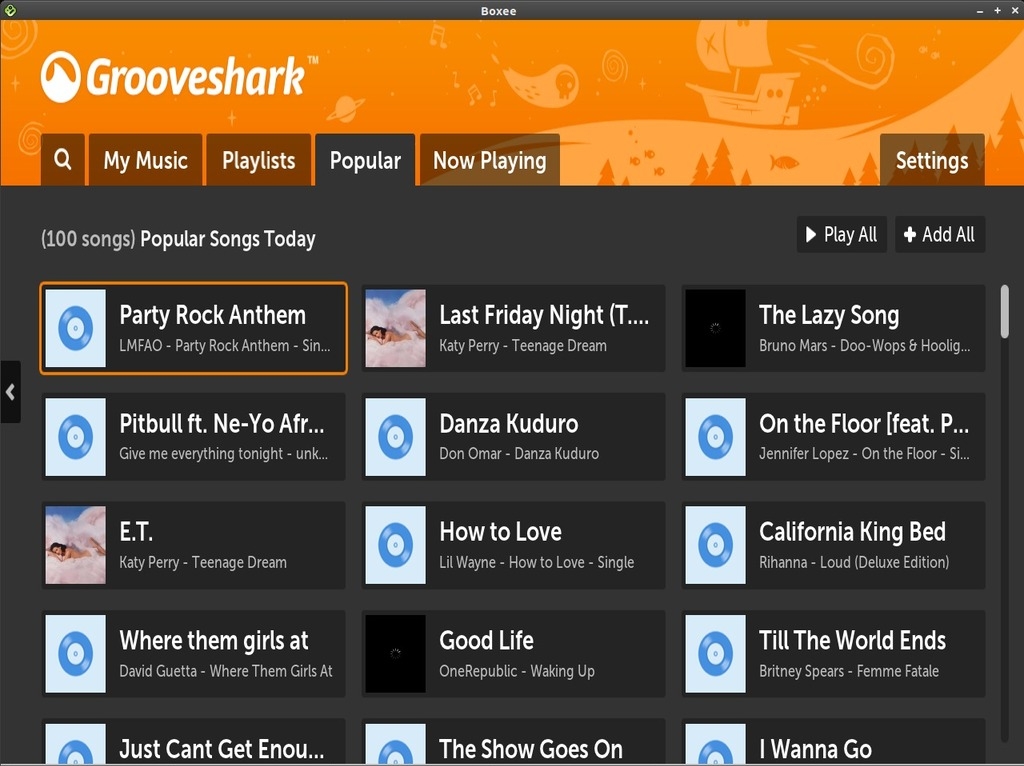The width and height of the screenshot is (1024, 766).
Task: Click the disc icon for Party Rock Anthem
Action: point(76,328)
